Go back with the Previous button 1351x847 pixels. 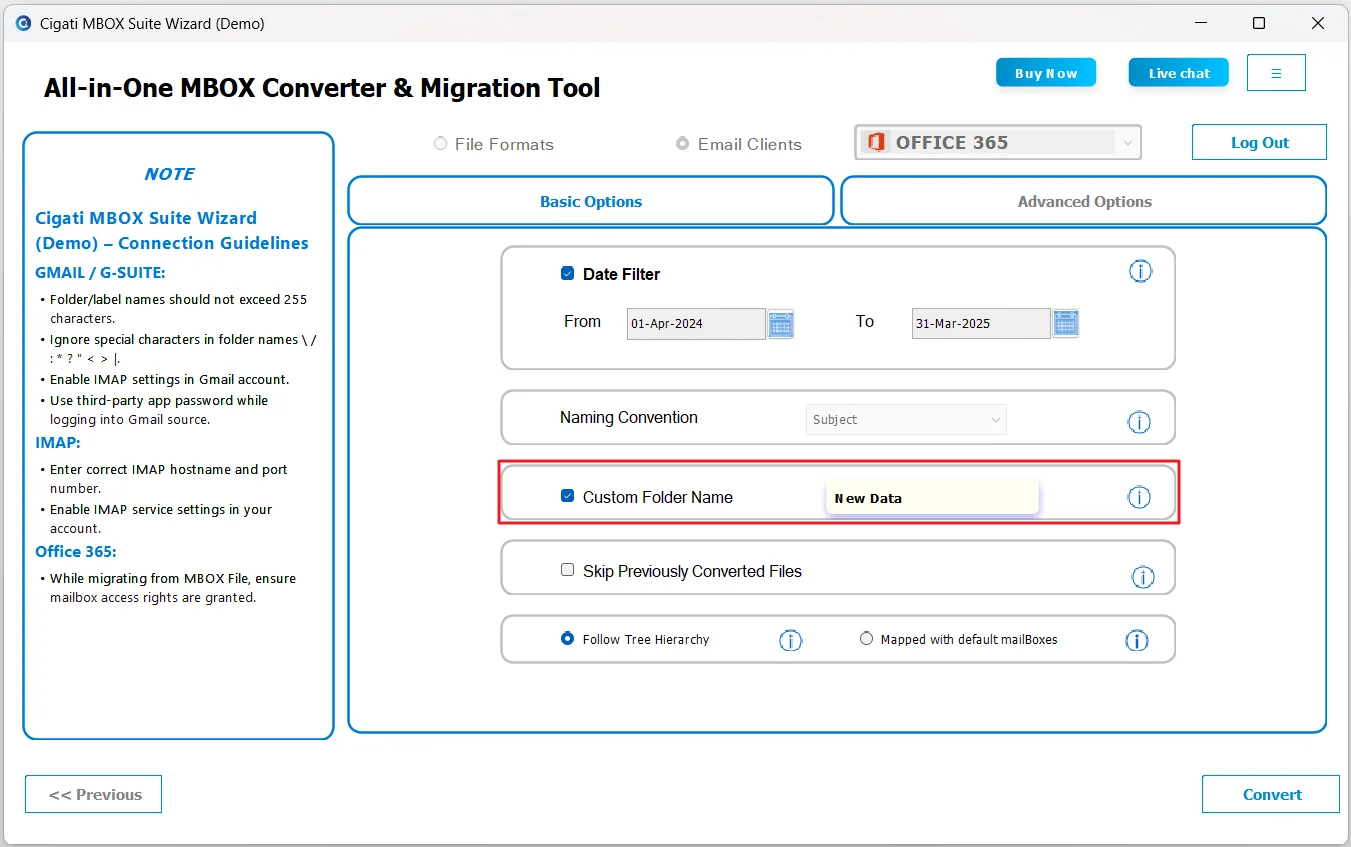point(93,794)
